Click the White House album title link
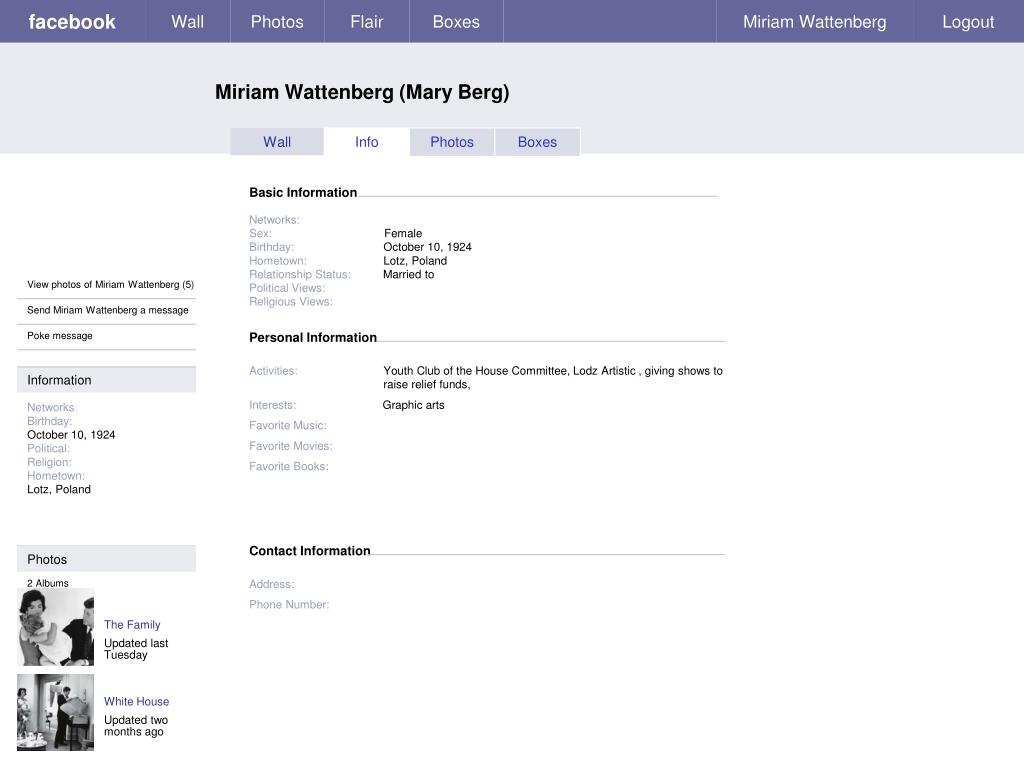The height and width of the screenshot is (768, 1024). (136, 701)
